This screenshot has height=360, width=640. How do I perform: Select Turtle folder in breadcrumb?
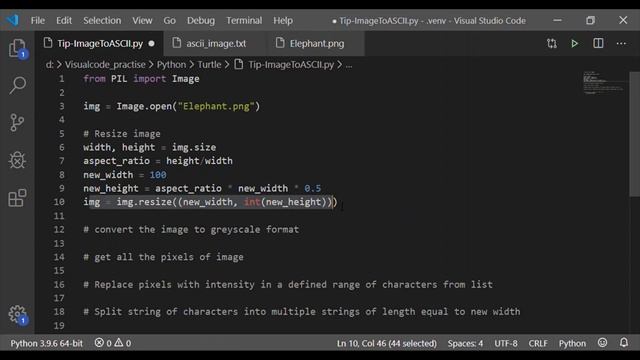coord(209,64)
